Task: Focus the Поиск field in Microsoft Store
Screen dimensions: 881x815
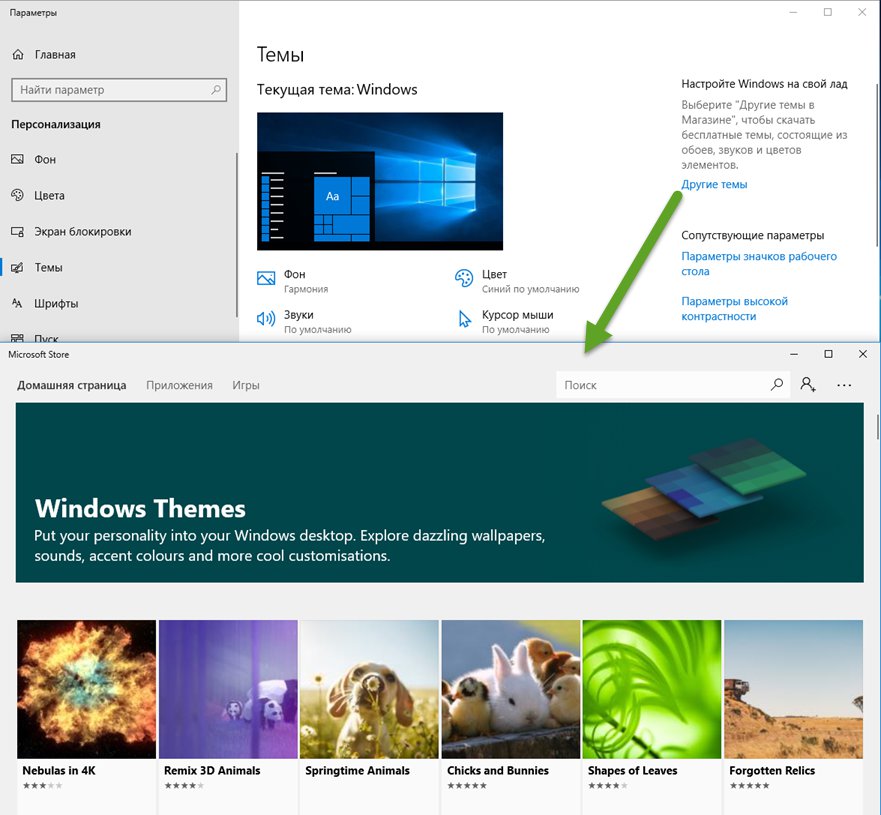Action: [673, 385]
